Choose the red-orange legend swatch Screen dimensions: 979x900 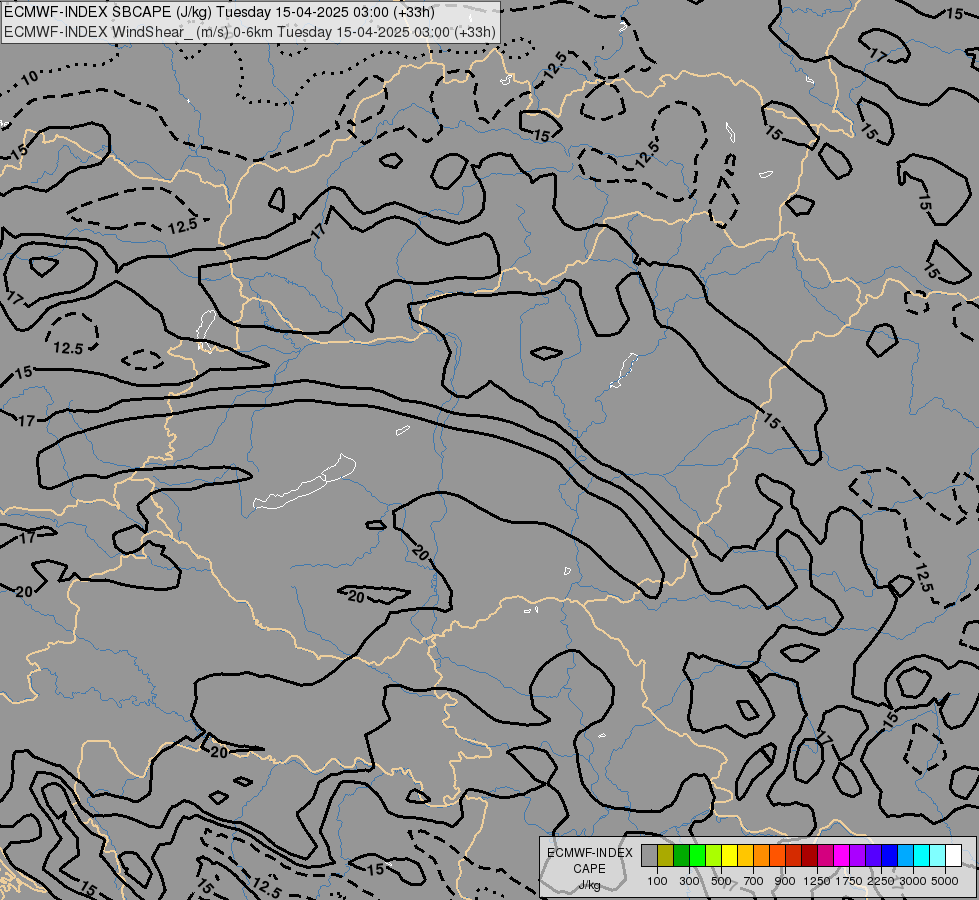[x=777, y=856]
